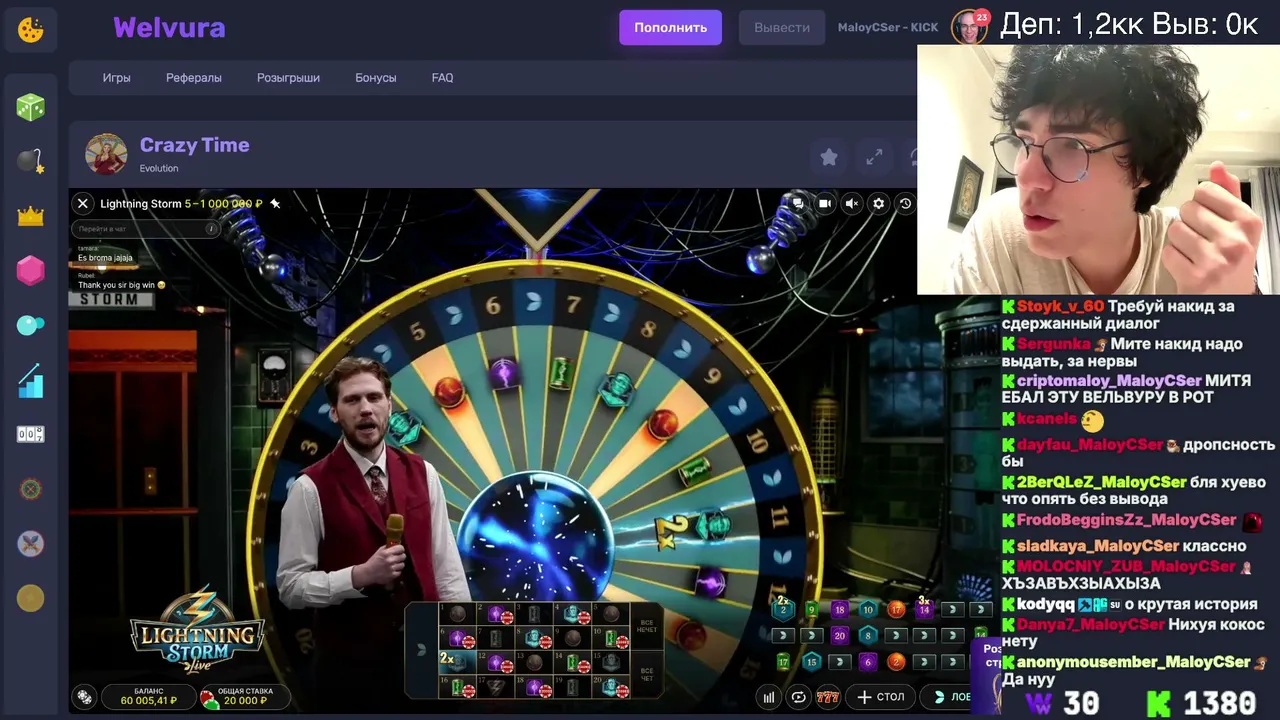Open the gold coin game icon
This screenshot has width=1280, height=720.
pos(30,598)
